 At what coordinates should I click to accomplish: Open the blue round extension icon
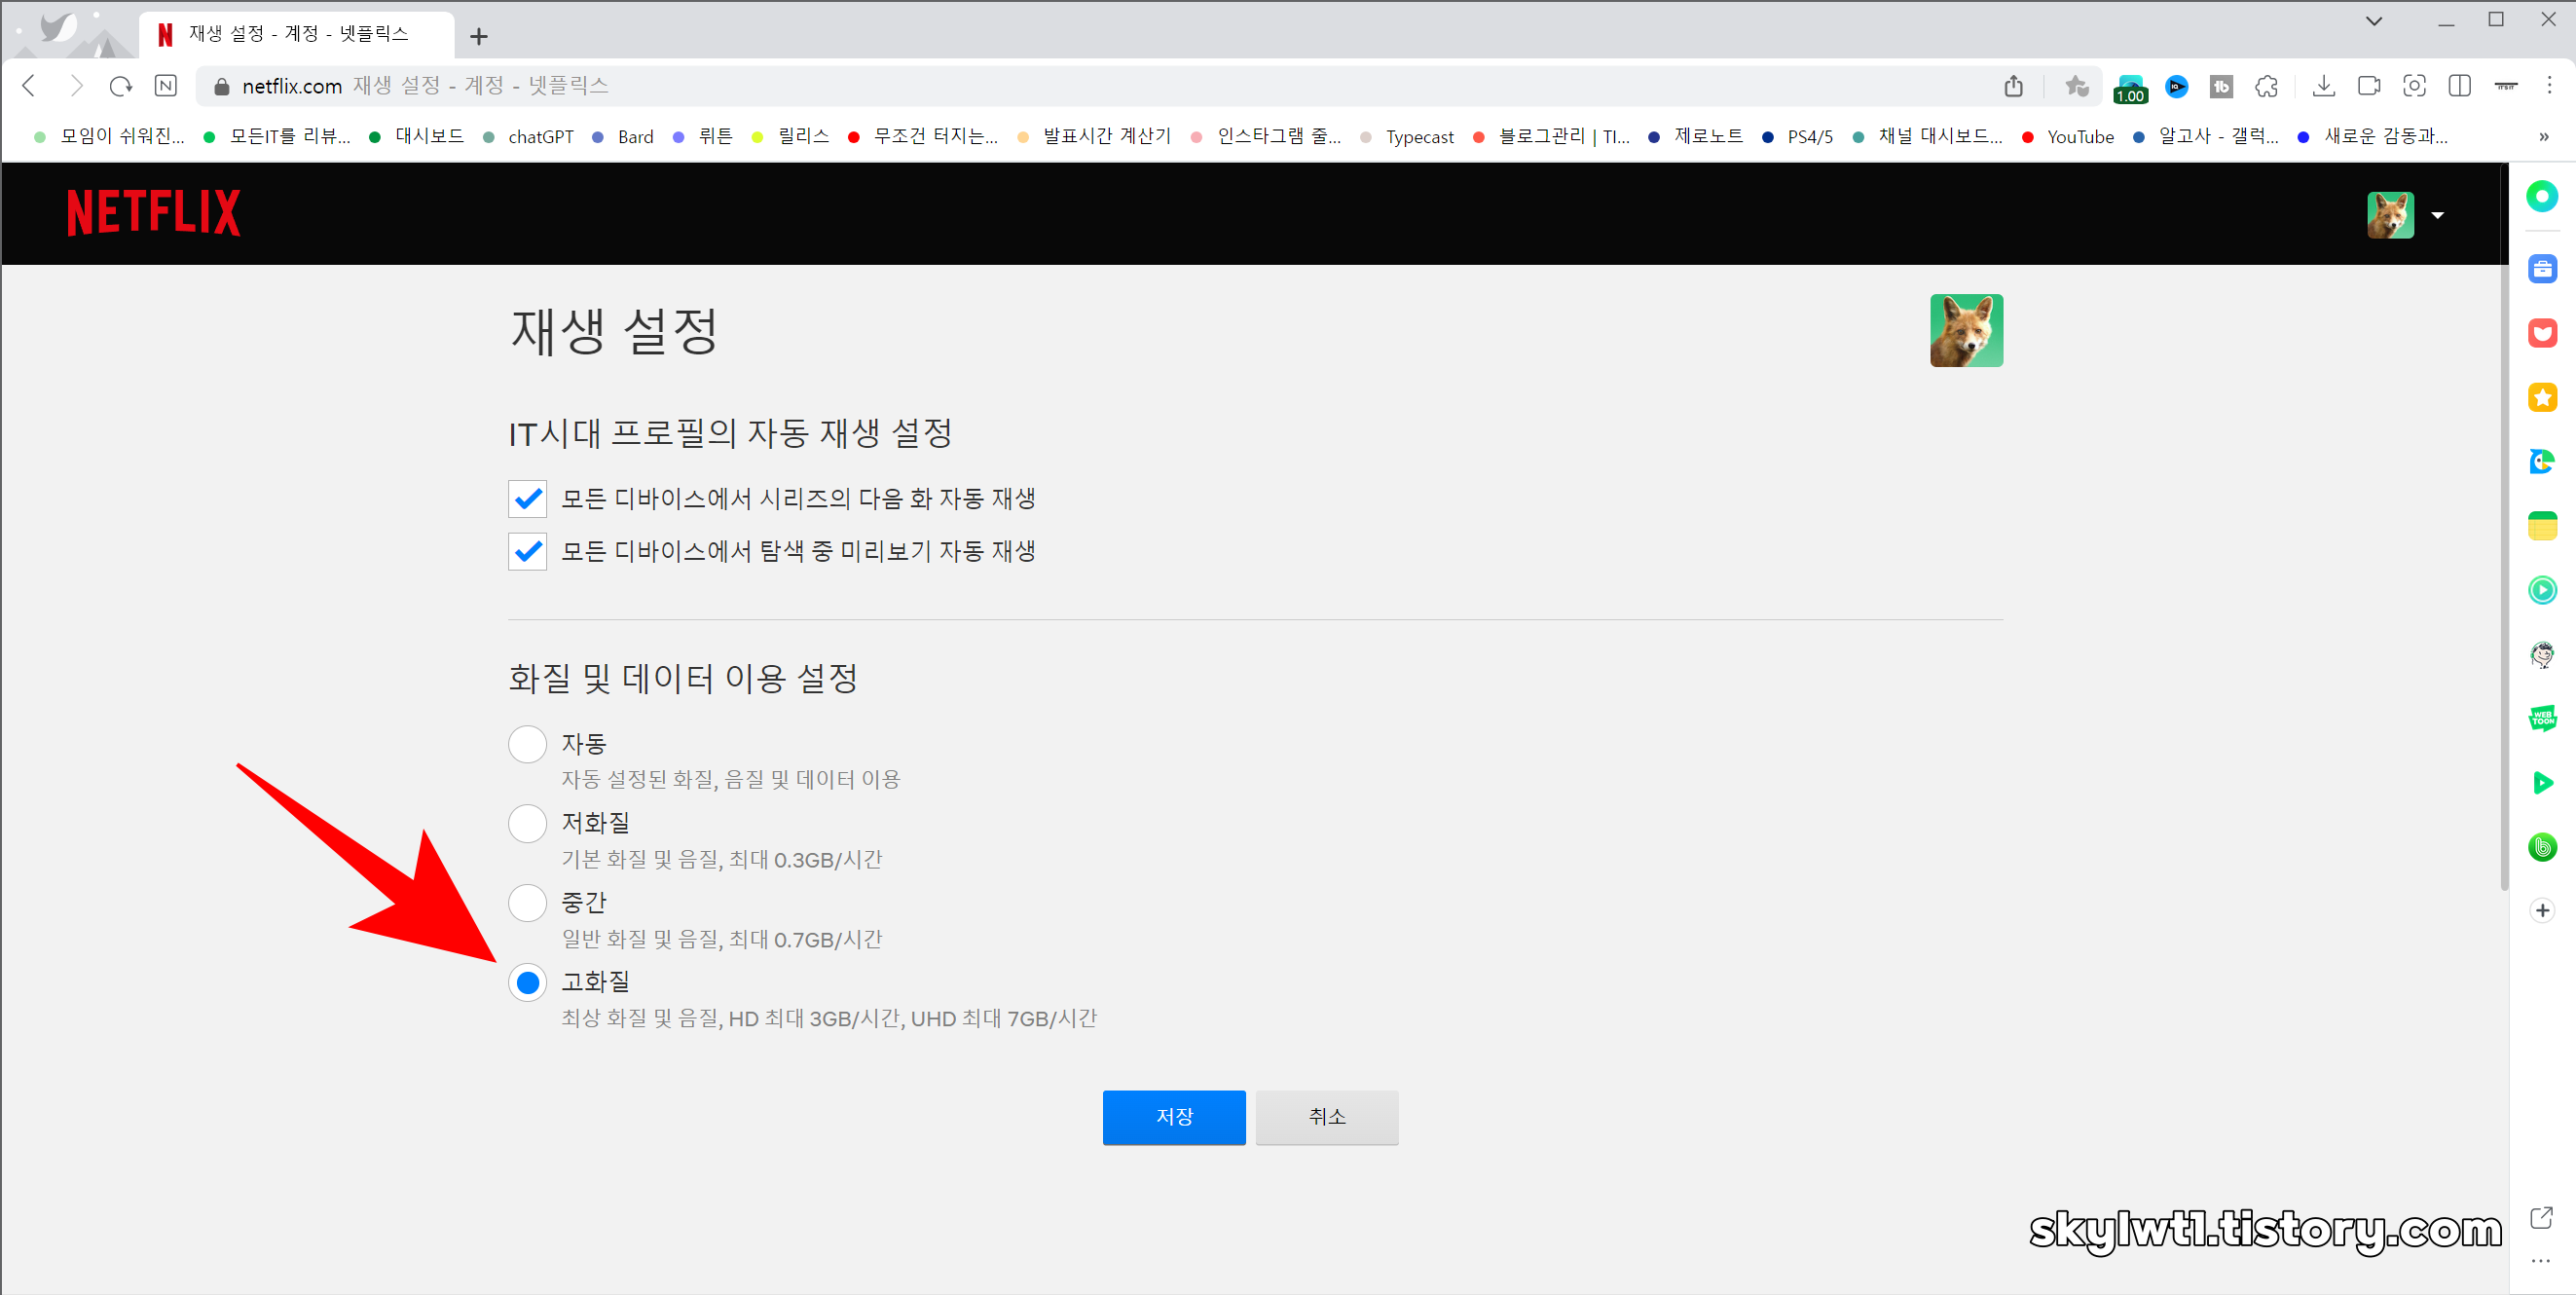(x=2176, y=87)
